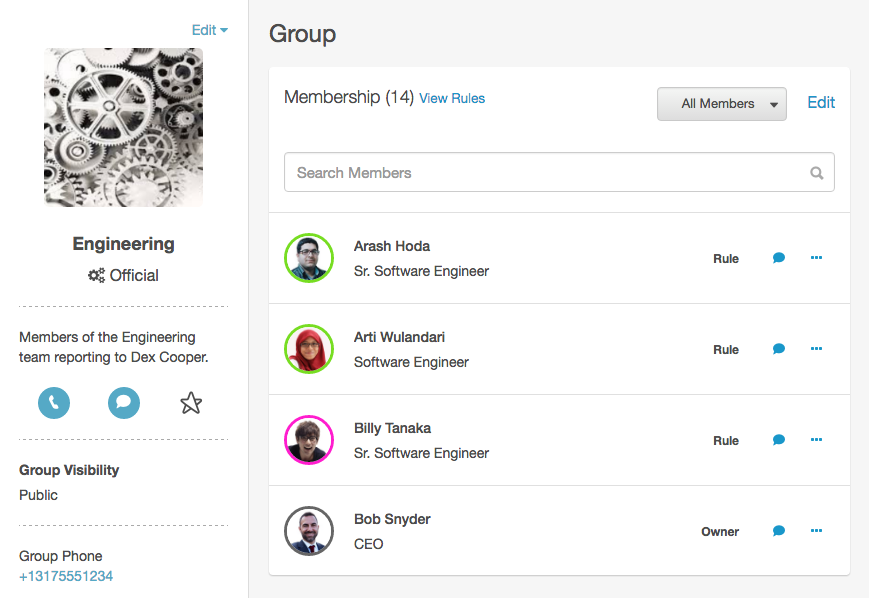Click the phone call icon for Engineering group
The width and height of the screenshot is (869, 598).
click(54, 403)
